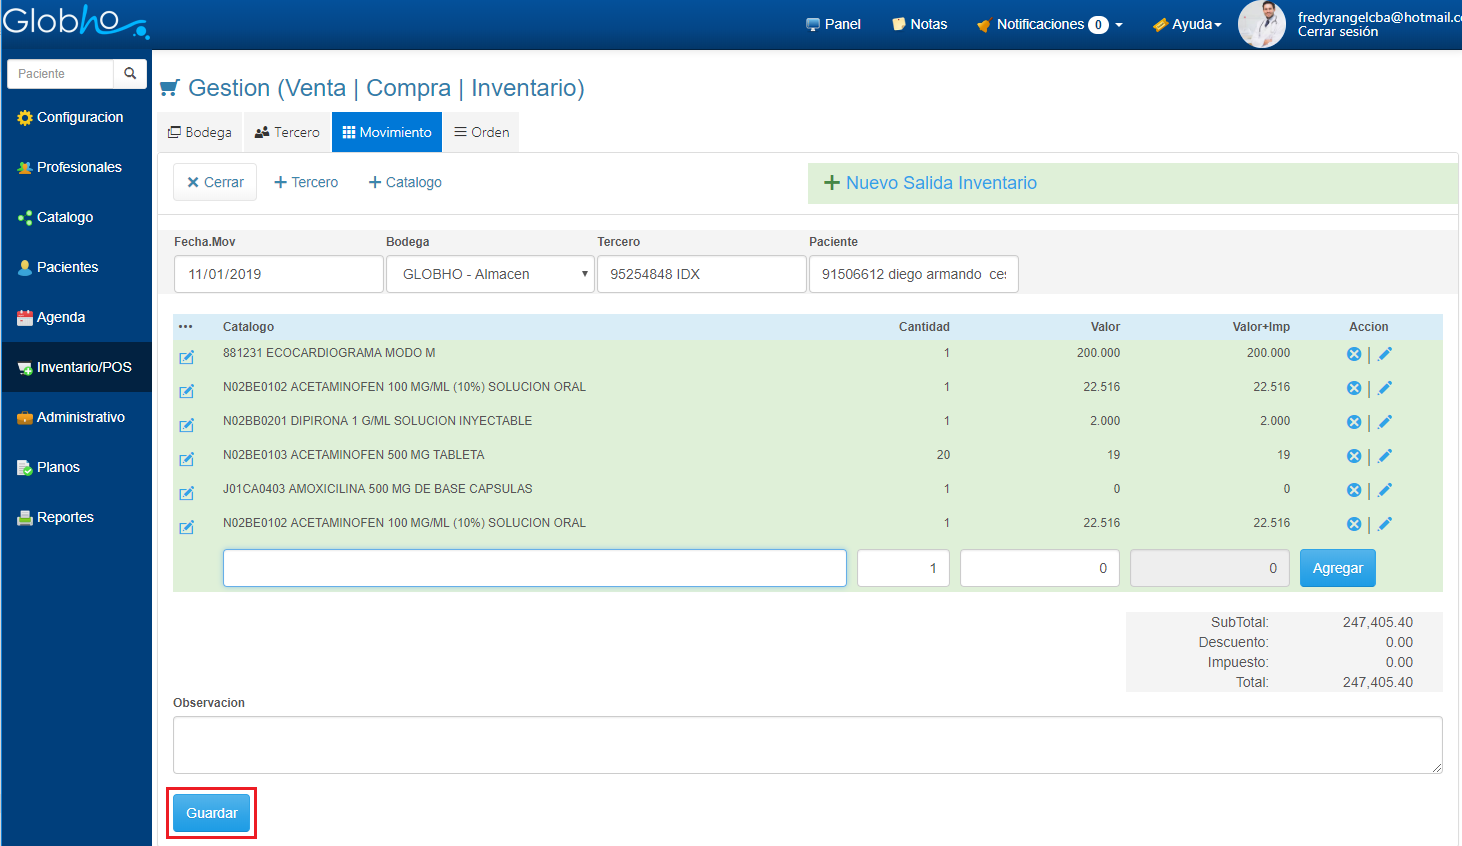Open detail icon for ACETAMINOFEN 500 MG TABLETA
Image resolution: width=1462 pixels, height=846 pixels.
[186, 460]
